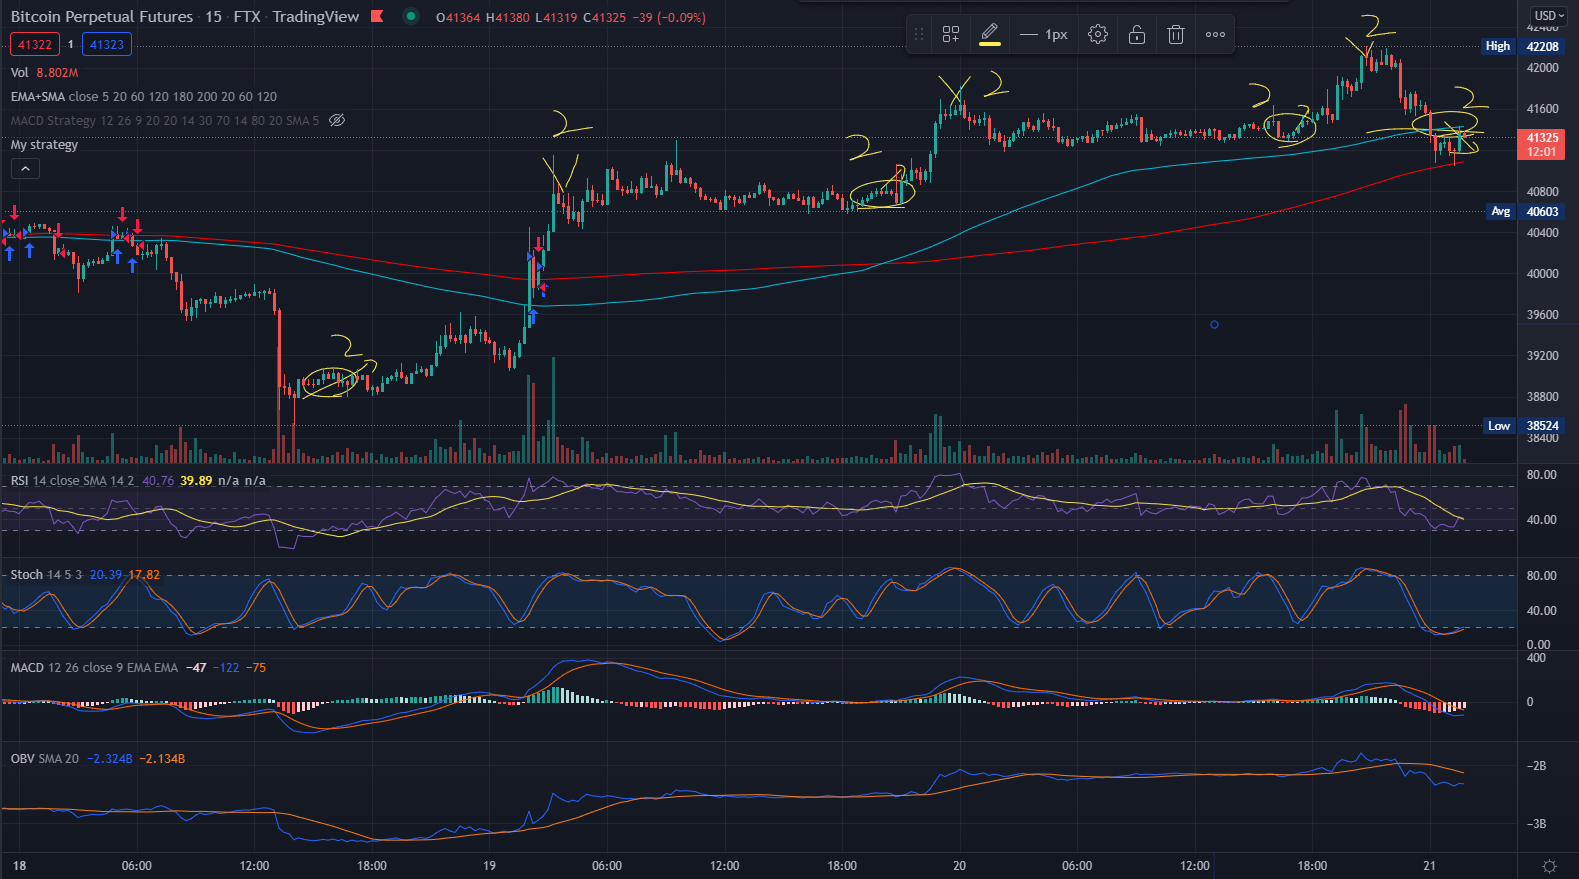Click the 40000 price scale label
1579x879 pixels.
[x=1543, y=274]
